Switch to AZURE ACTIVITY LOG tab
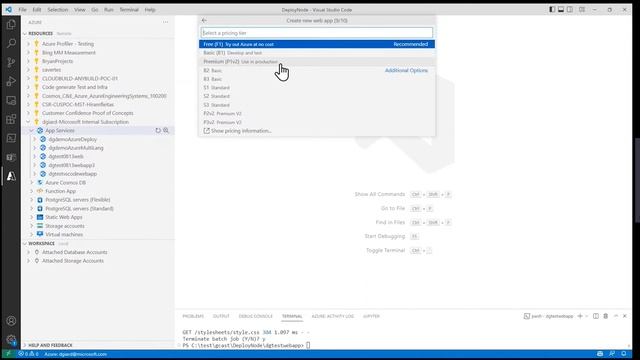This screenshot has height=360, width=640. point(333,316)
